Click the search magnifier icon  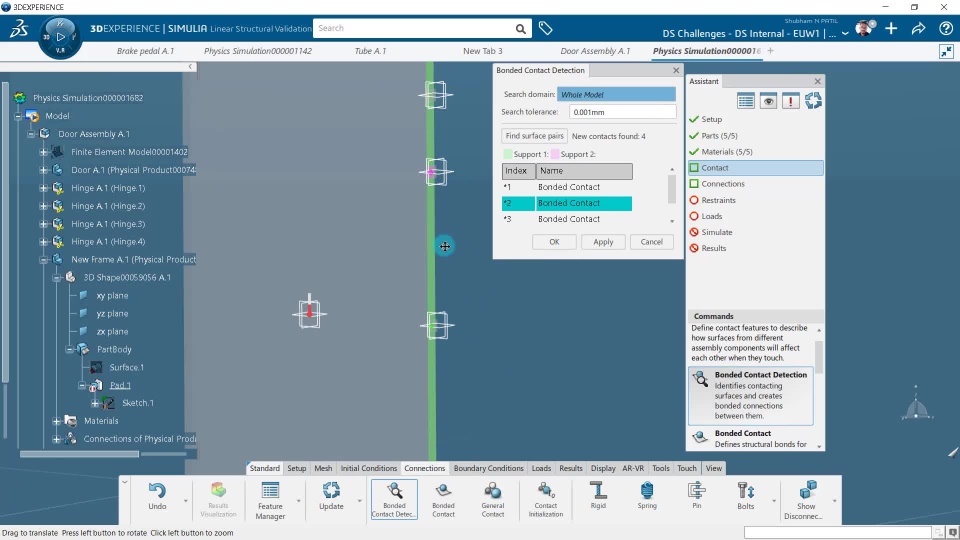tap(520, 29)
